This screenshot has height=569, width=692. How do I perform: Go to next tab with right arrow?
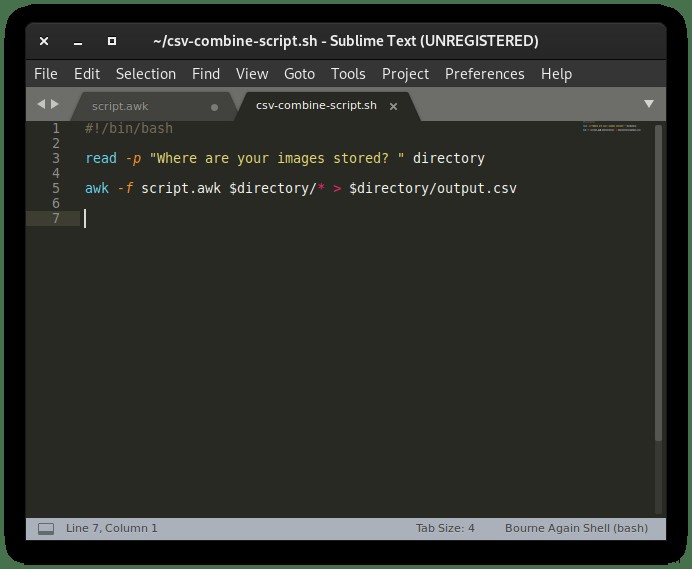(55, 104)
